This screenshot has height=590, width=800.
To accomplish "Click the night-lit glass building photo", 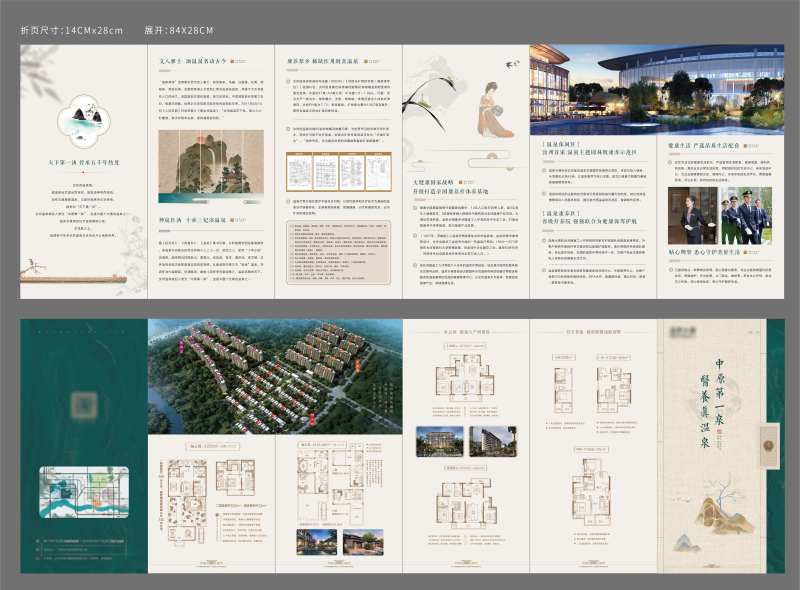I will [654, 90].
